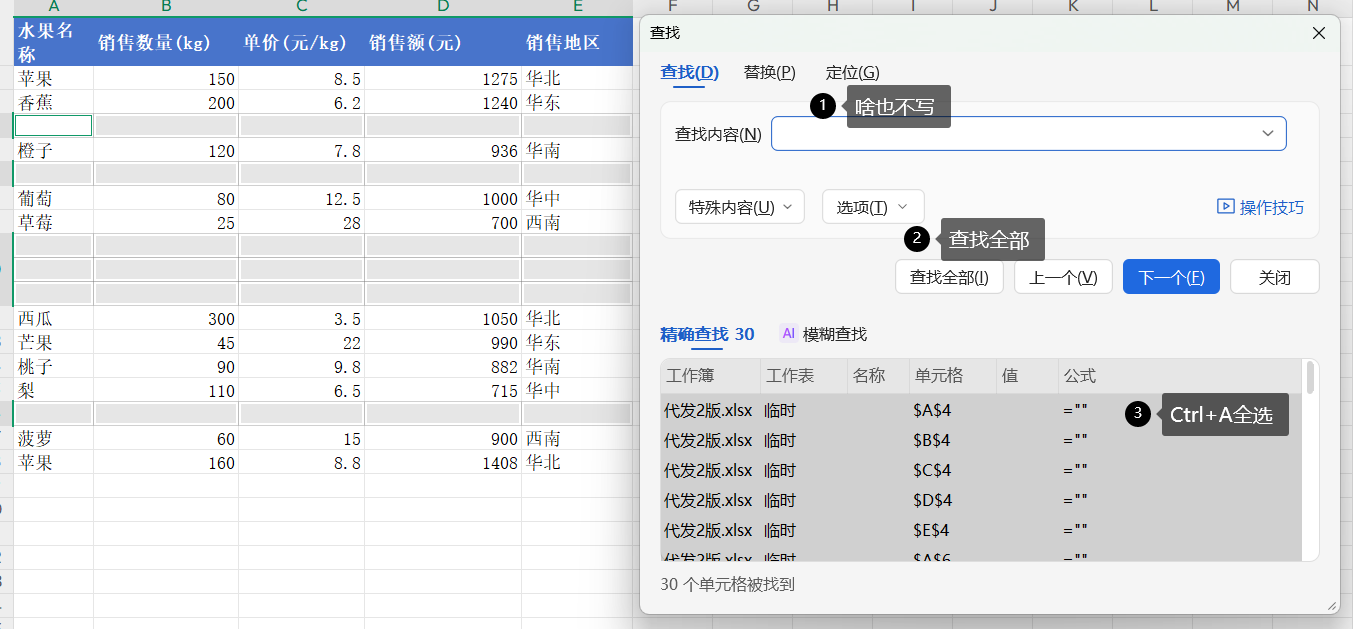The height and width of the screenshot is (629, 1353).
Task: Click the sales amount cell 1240
Action: 443,102
